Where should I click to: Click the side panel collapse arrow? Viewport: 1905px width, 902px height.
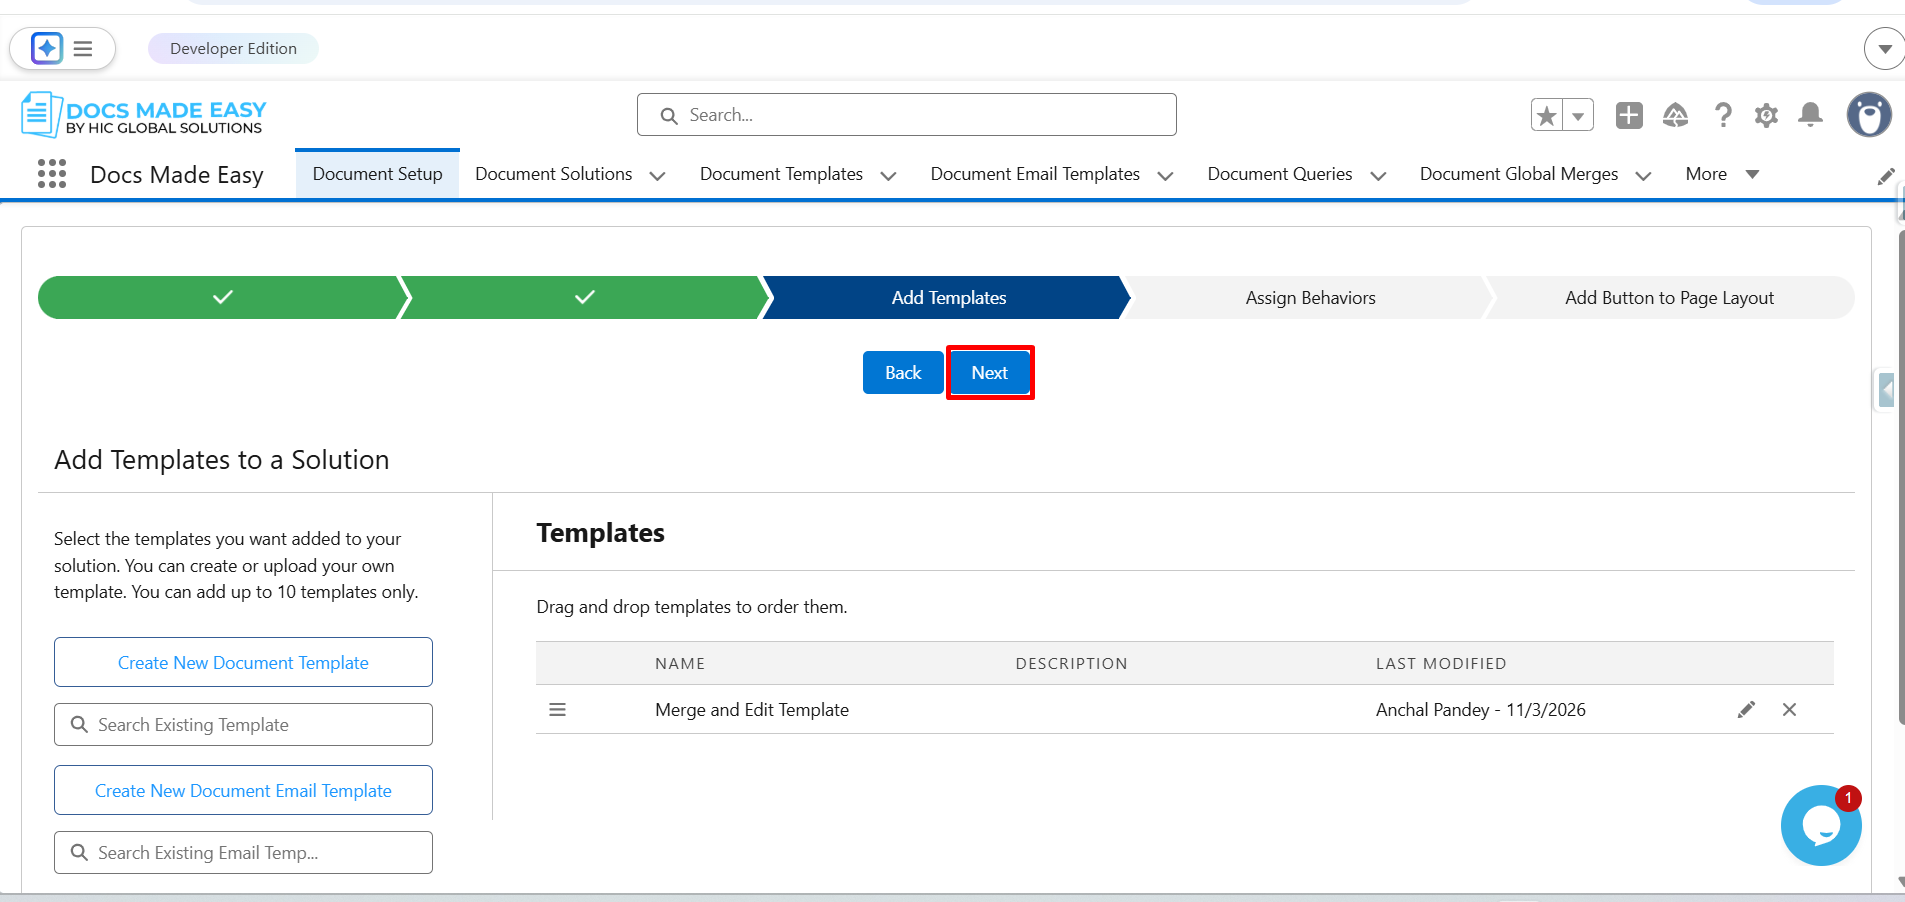coord(1886,389)
